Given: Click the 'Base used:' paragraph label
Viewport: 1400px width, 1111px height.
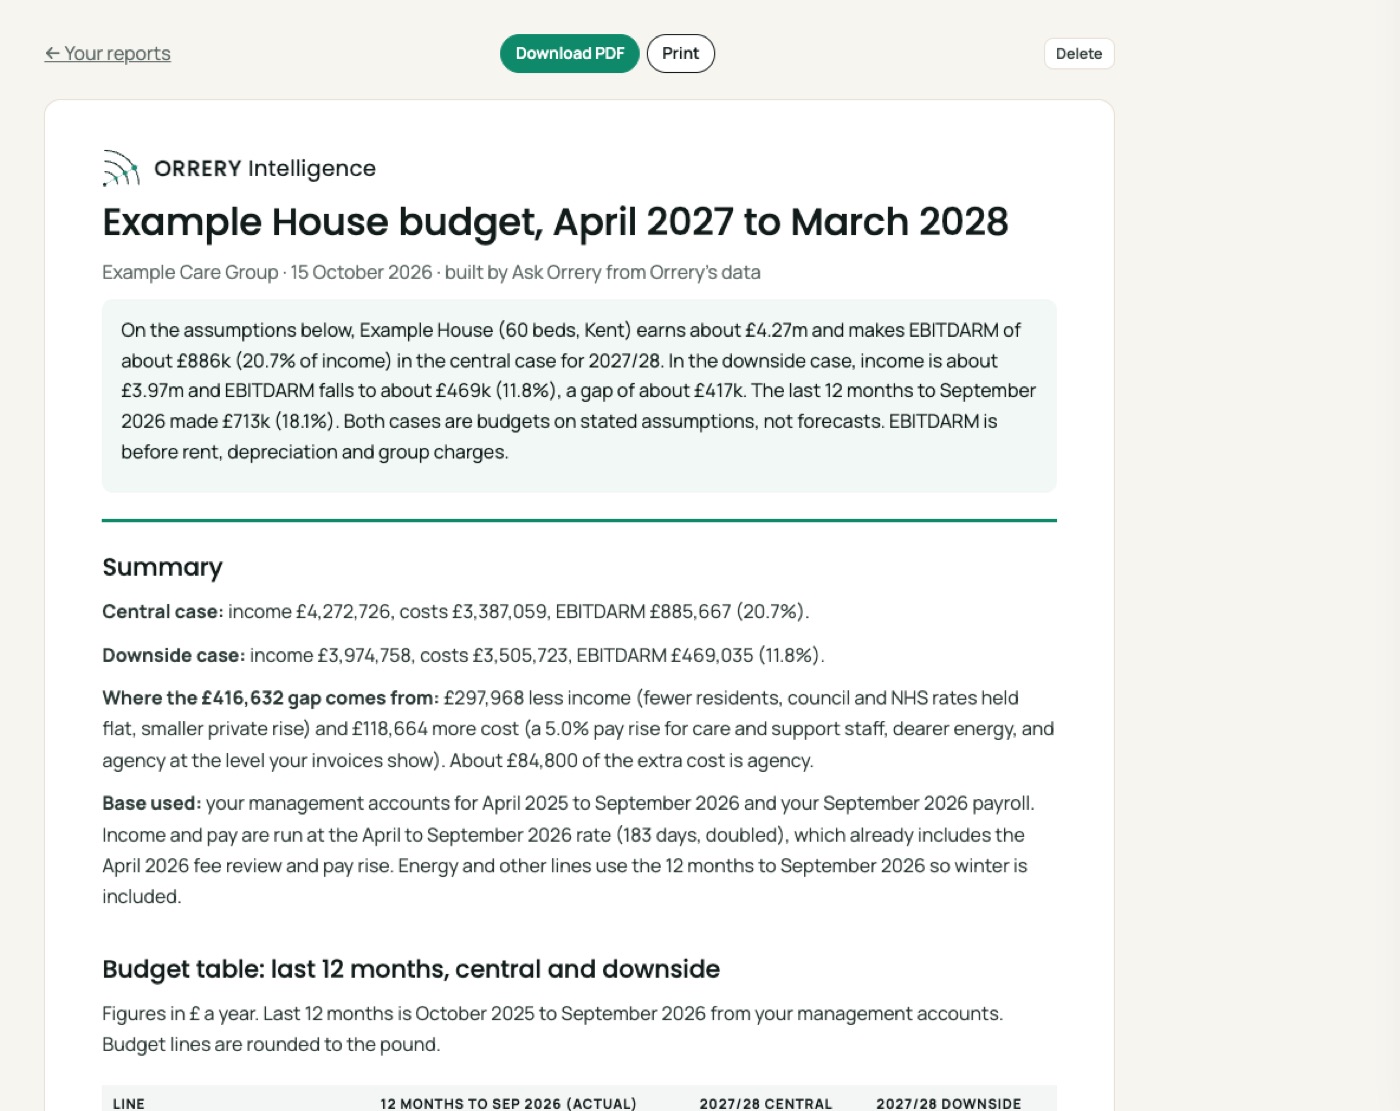Looking at the screenshot, I should point(152,803).
